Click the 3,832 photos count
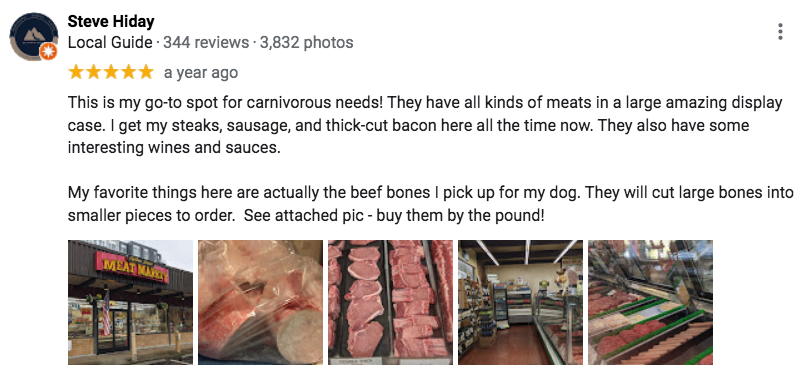This screenshot has width=807, height=379. point(307,42)
